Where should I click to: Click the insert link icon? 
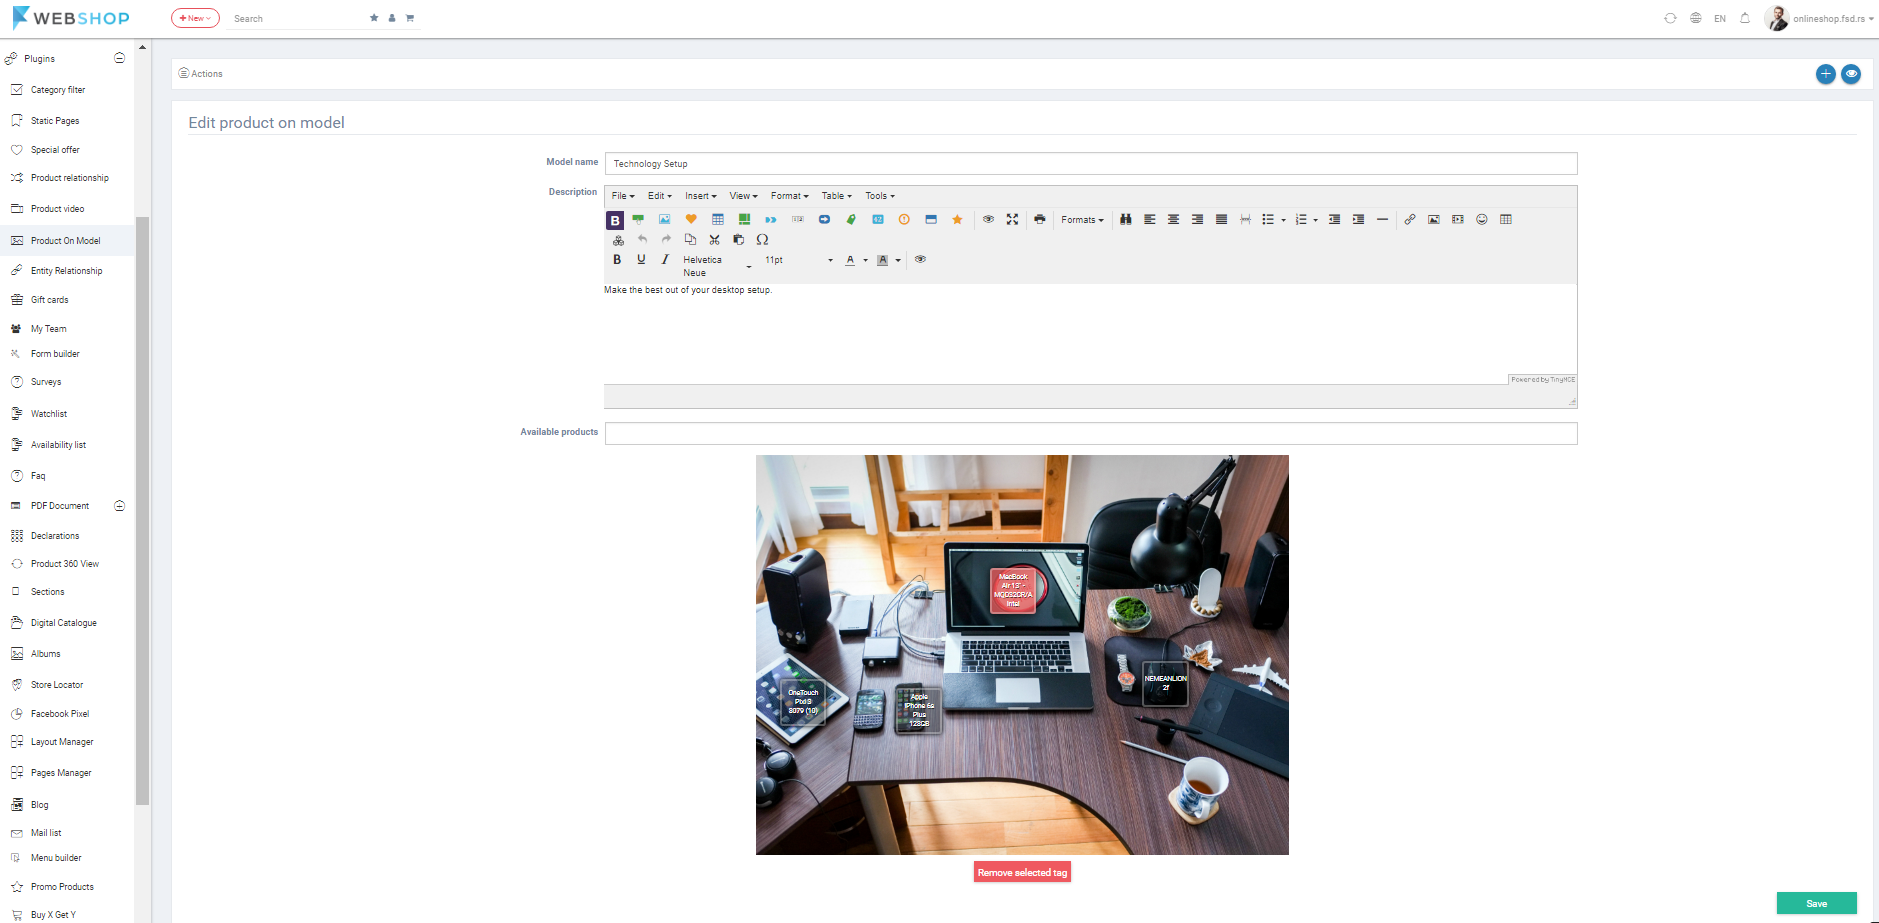tap(1410, 219)
